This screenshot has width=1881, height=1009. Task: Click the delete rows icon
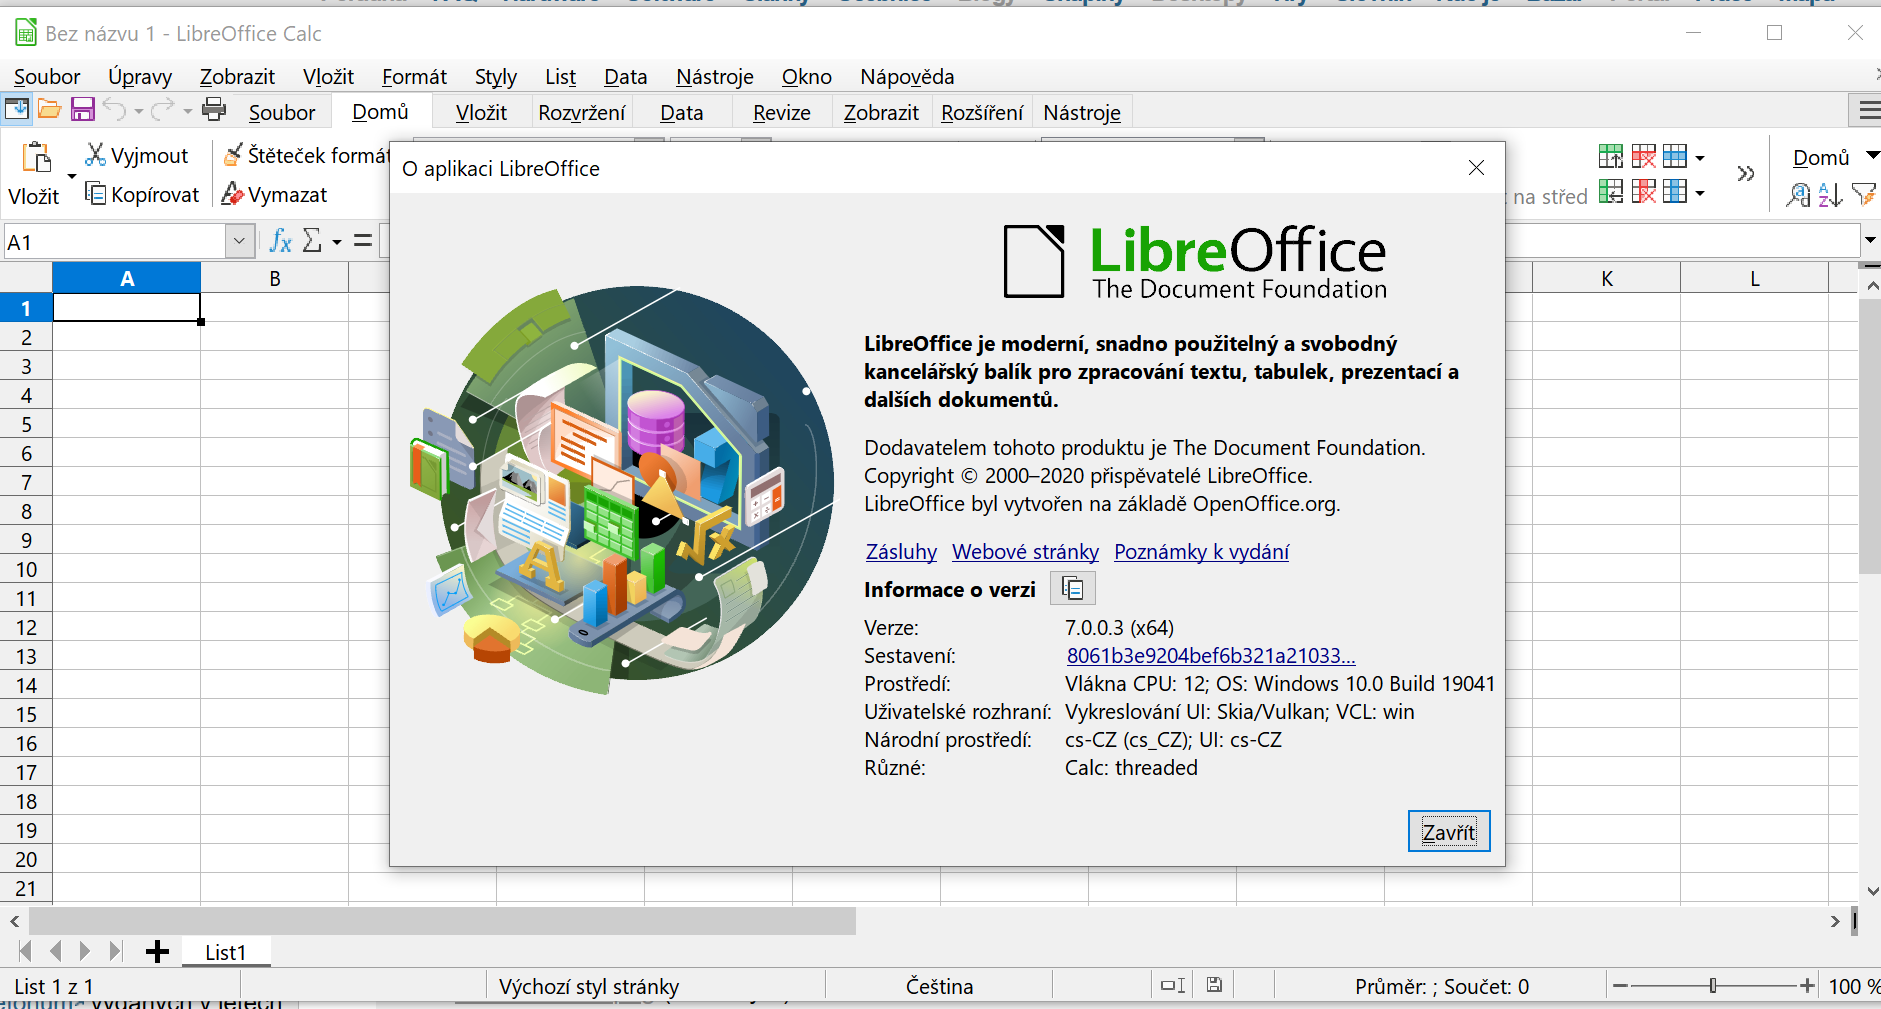click(1643, 156)
